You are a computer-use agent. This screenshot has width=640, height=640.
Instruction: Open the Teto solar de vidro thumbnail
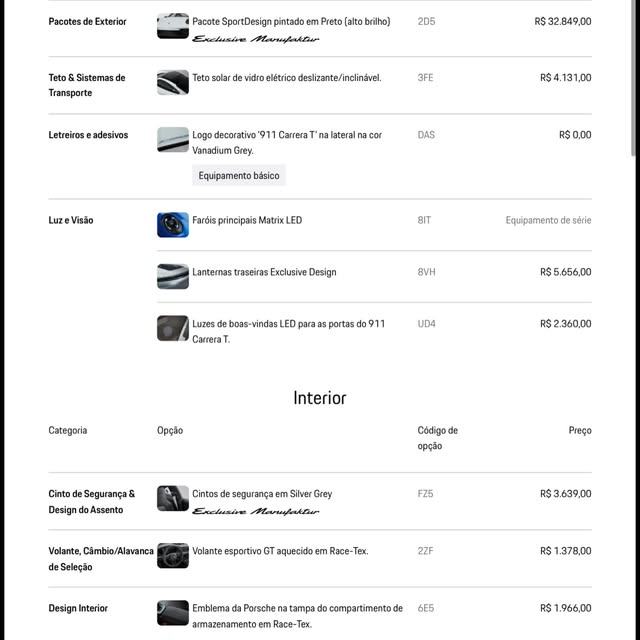click(x=173, y=82)
